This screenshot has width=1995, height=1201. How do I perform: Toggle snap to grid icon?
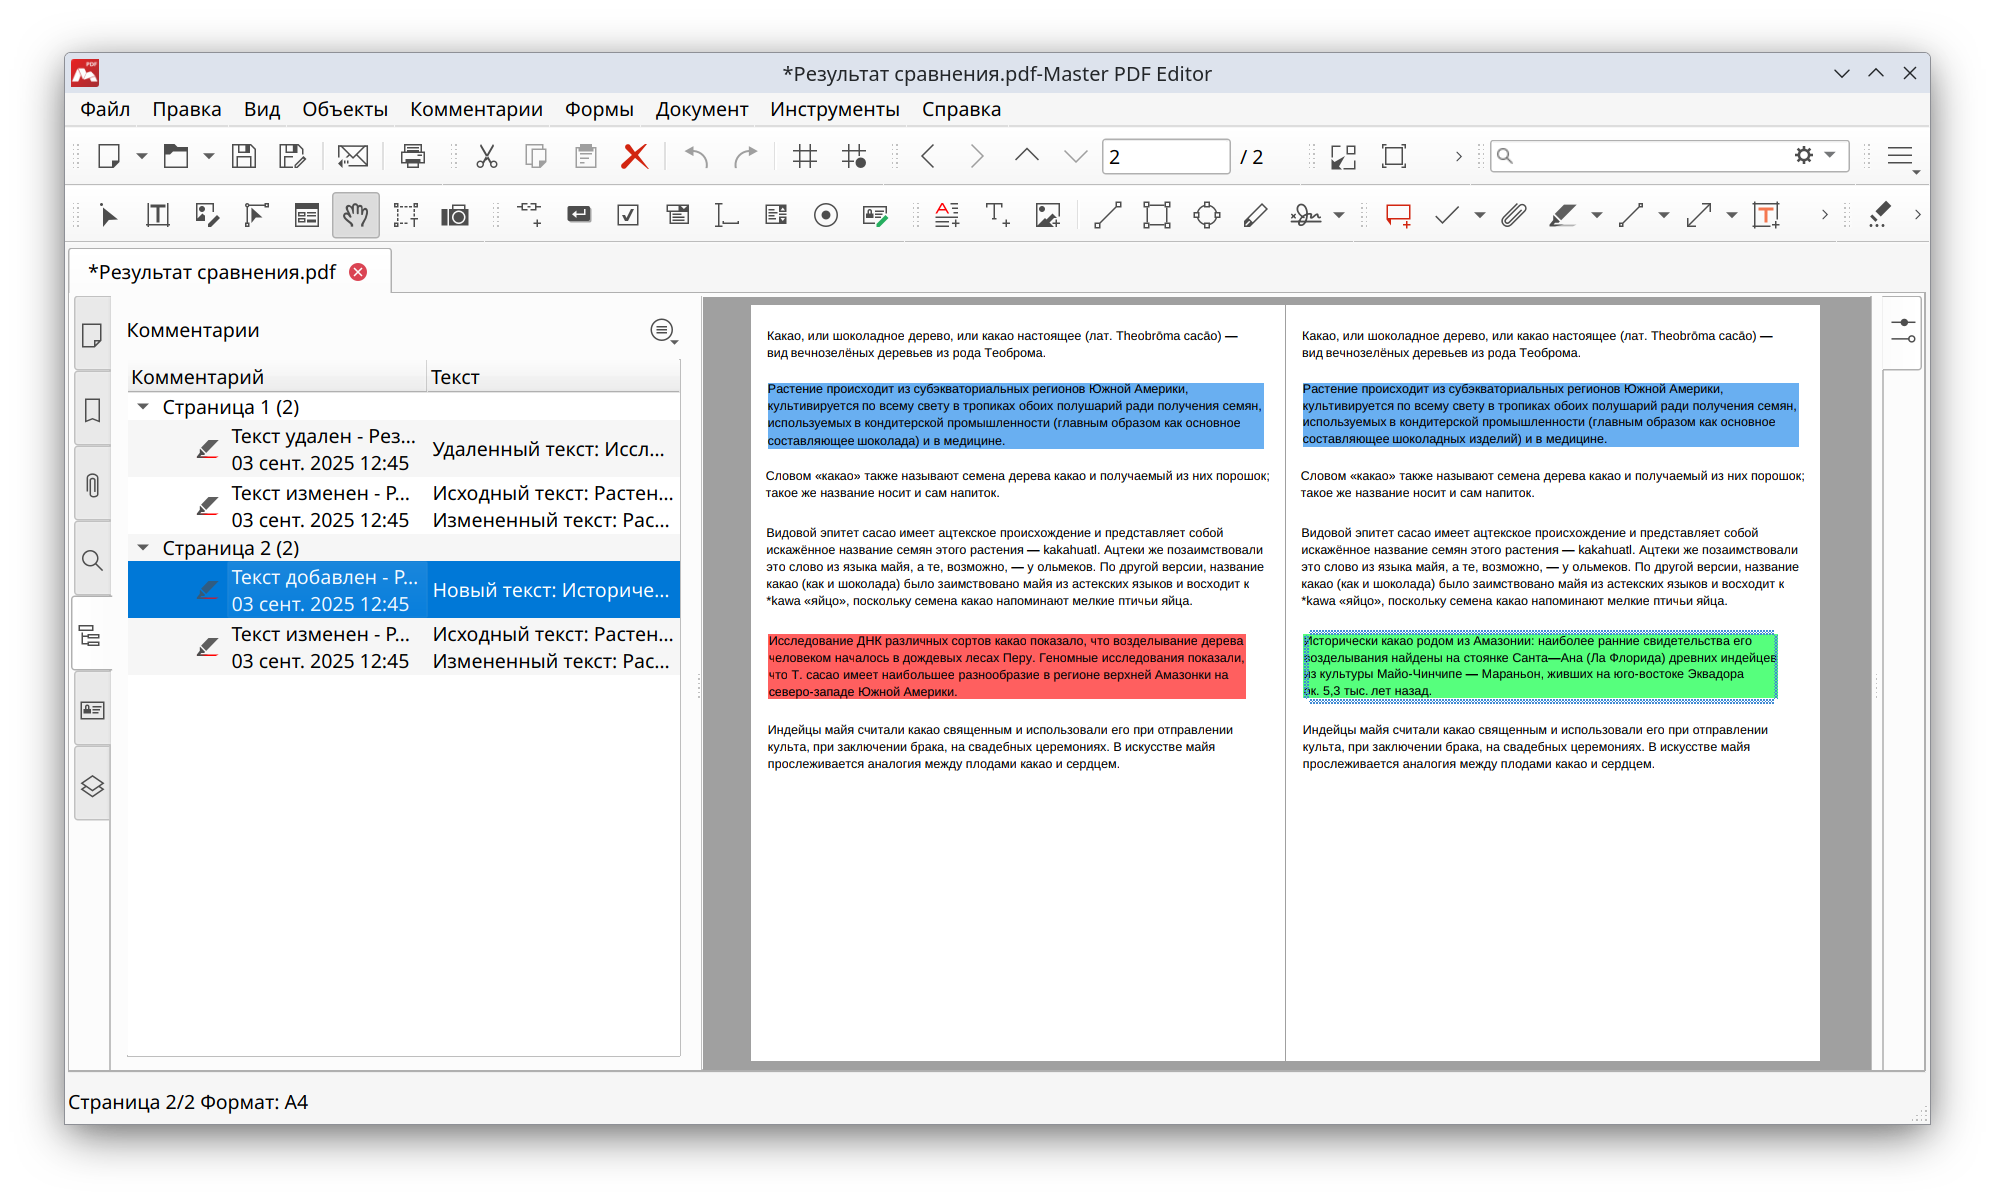[x=854, y=156]
